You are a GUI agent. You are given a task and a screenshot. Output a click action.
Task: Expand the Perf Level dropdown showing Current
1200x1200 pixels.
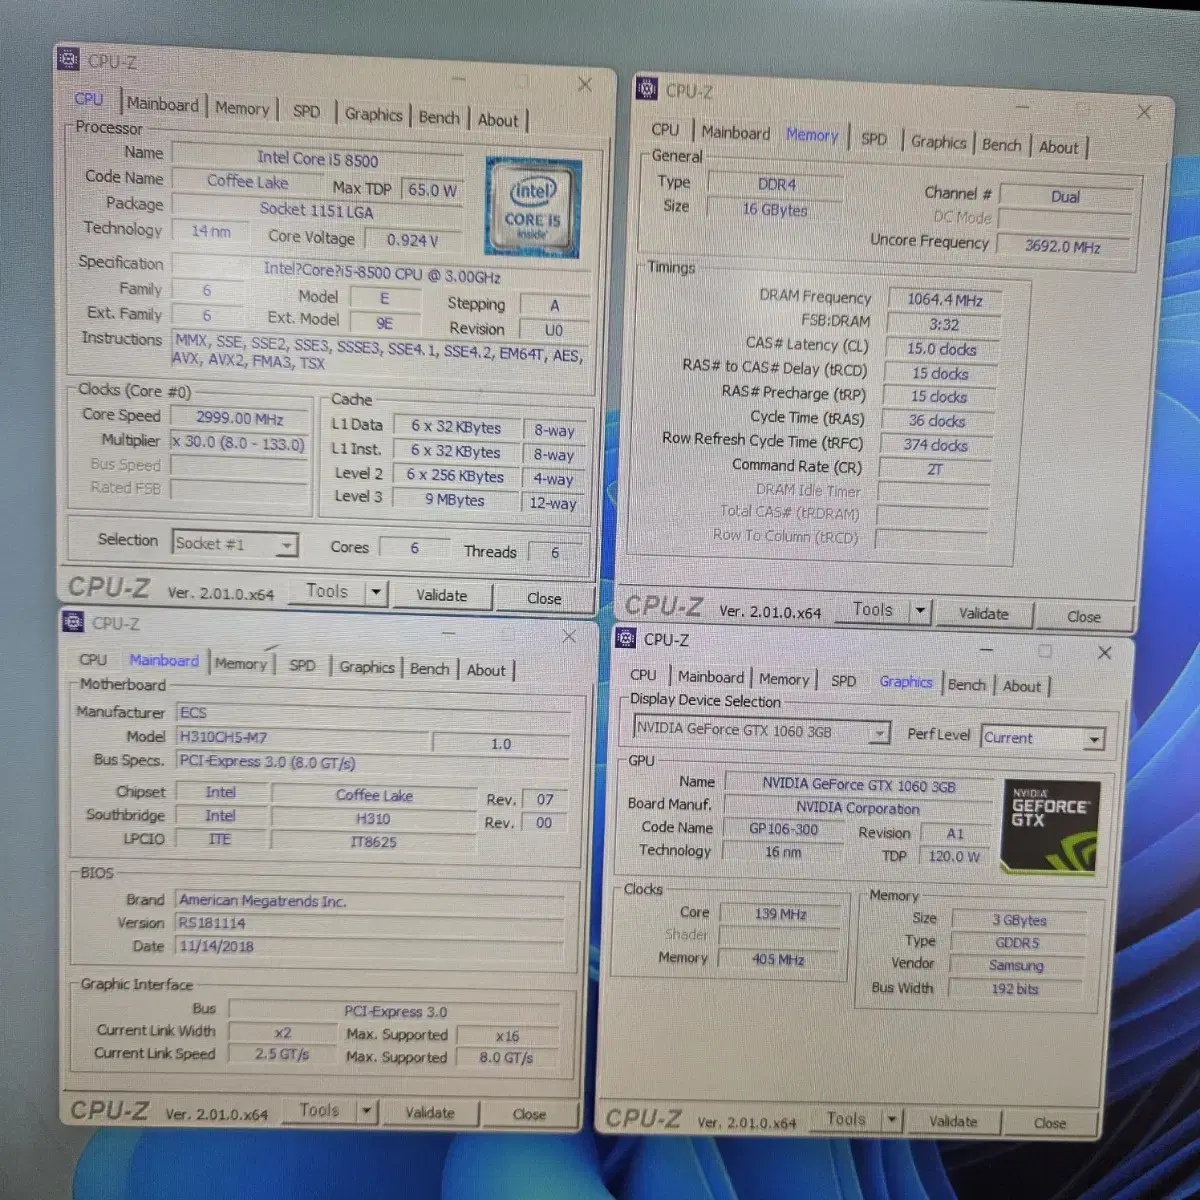(x=1096, y=737)
